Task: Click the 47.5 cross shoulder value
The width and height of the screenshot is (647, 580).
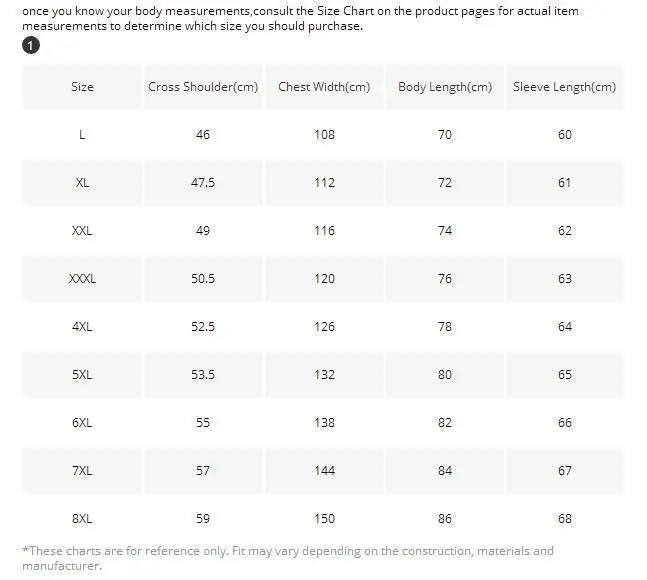Action: (x=203, y=183)
